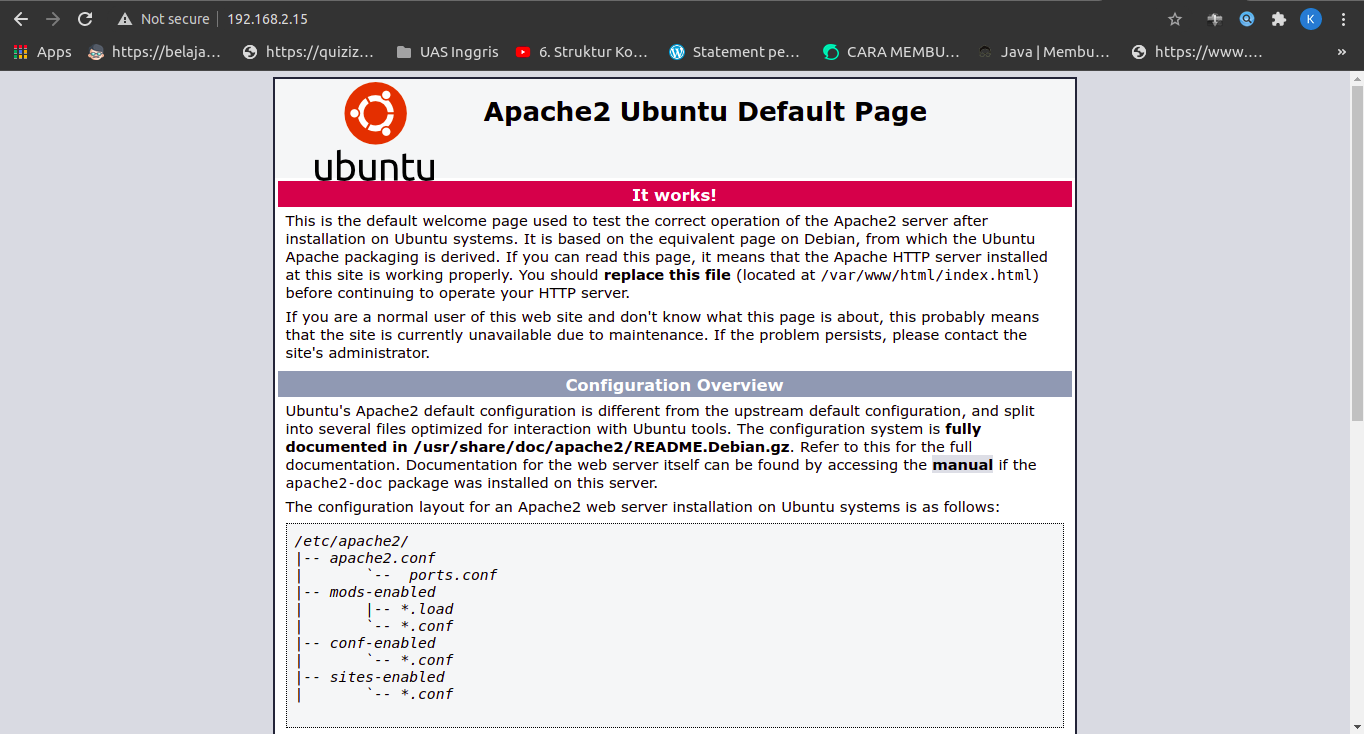Click the Apache2 Ubuntu Default Page heading

click(x=705, y=111)
